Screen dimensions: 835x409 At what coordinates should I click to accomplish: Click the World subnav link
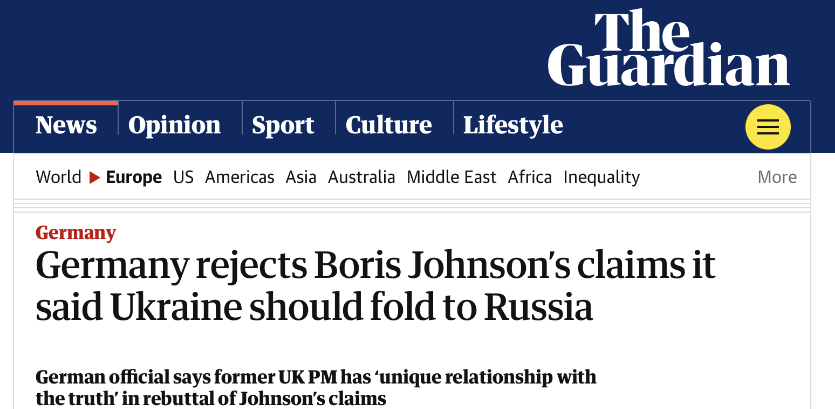pos(58,177)
